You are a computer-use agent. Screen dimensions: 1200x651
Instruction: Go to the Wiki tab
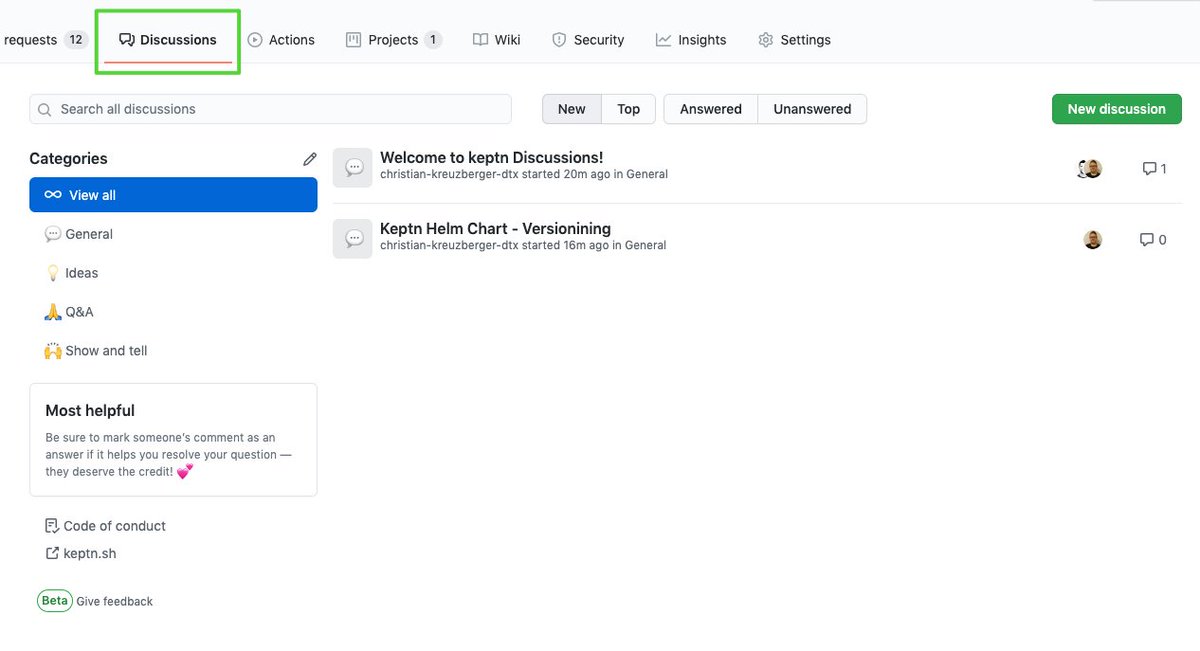(497, 40)
